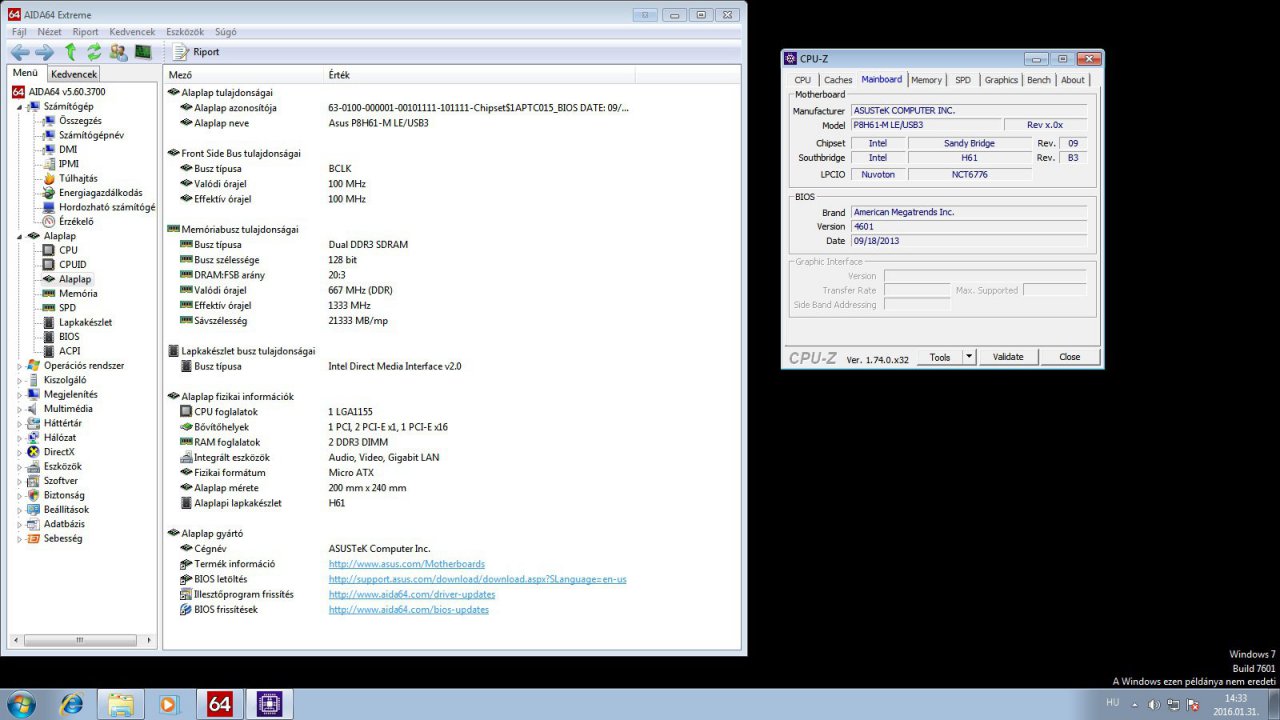Click the DirectX tree icon
This screenshot has height=720, width=1280.
click(34, 452)
